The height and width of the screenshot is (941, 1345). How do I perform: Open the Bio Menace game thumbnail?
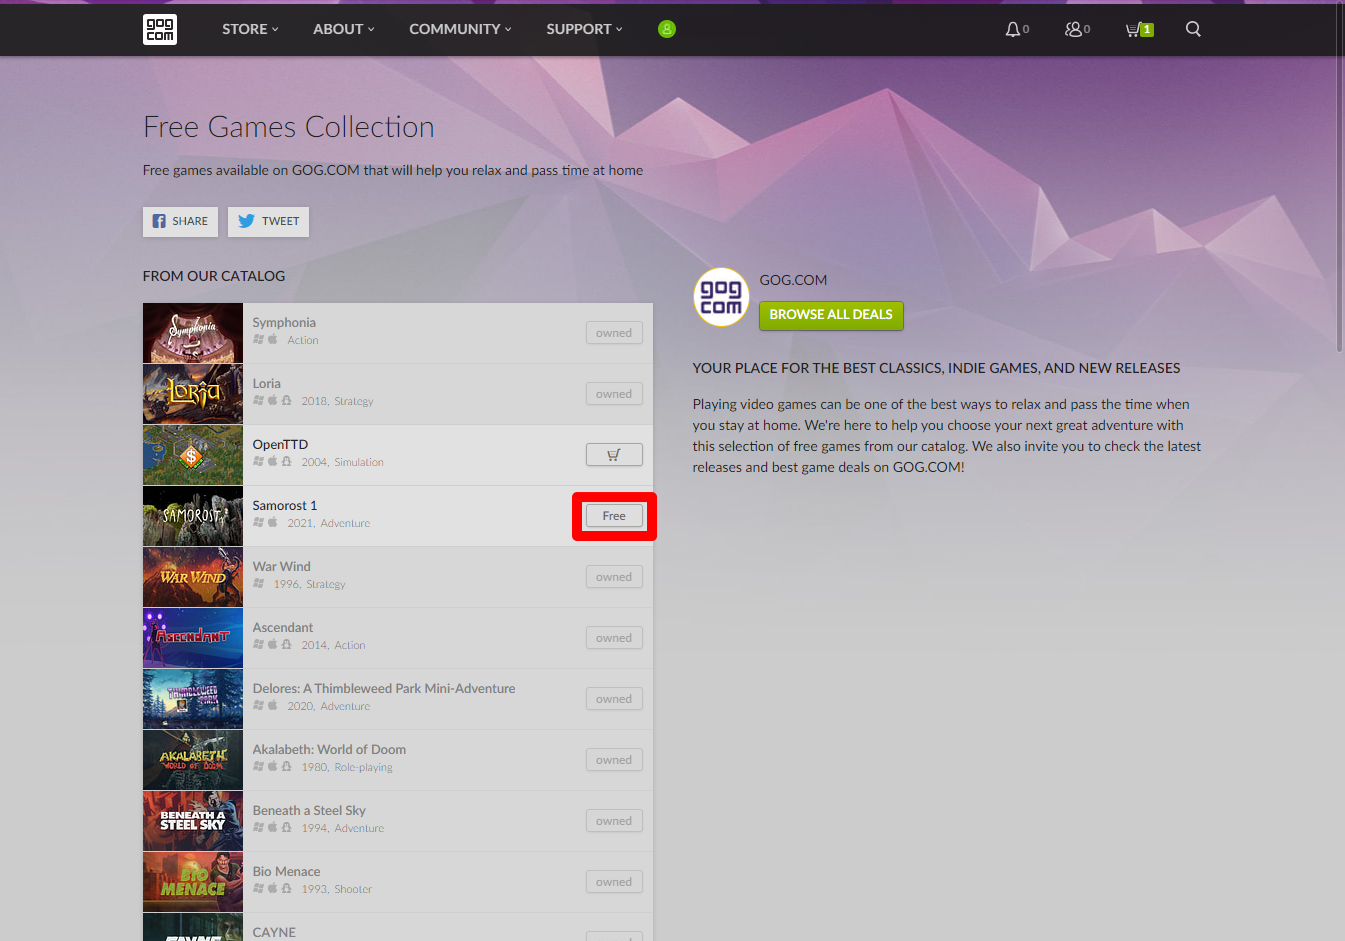[193, 882]
